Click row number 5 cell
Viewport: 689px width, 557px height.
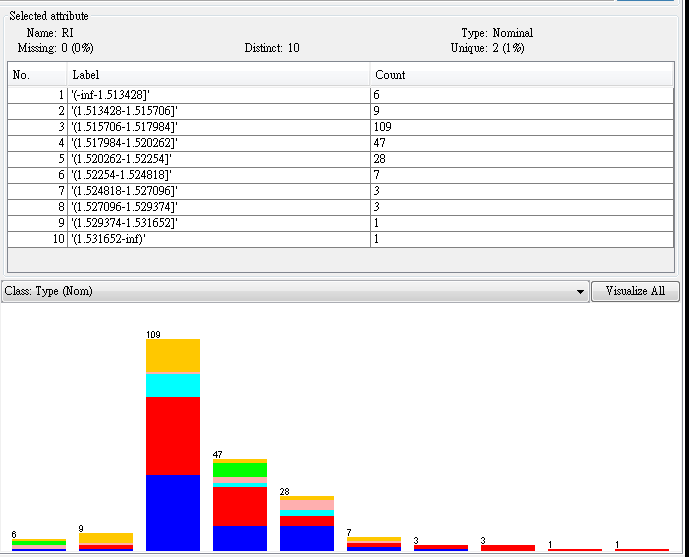(x=37, y=159)
